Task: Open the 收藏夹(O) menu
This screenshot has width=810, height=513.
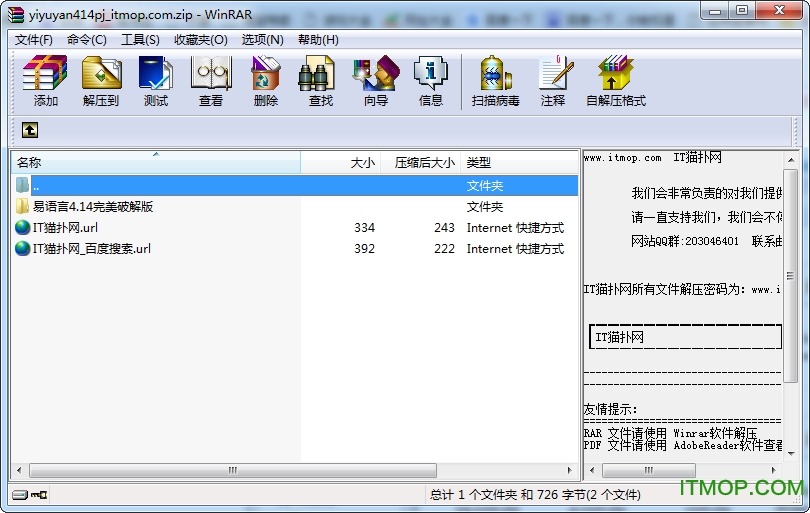Action: 200,40
